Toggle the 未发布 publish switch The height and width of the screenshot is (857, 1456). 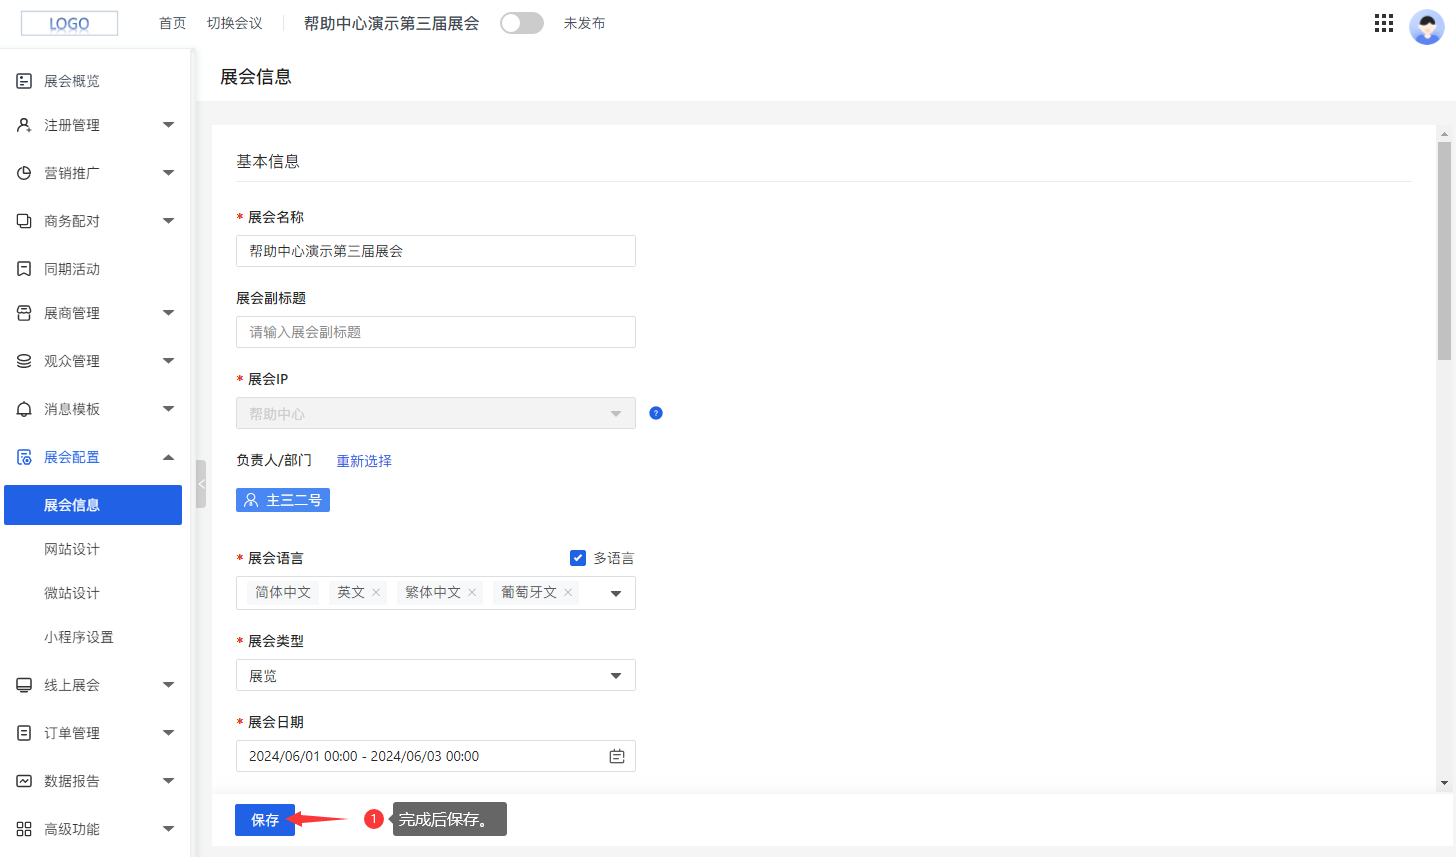pos(521,22)
